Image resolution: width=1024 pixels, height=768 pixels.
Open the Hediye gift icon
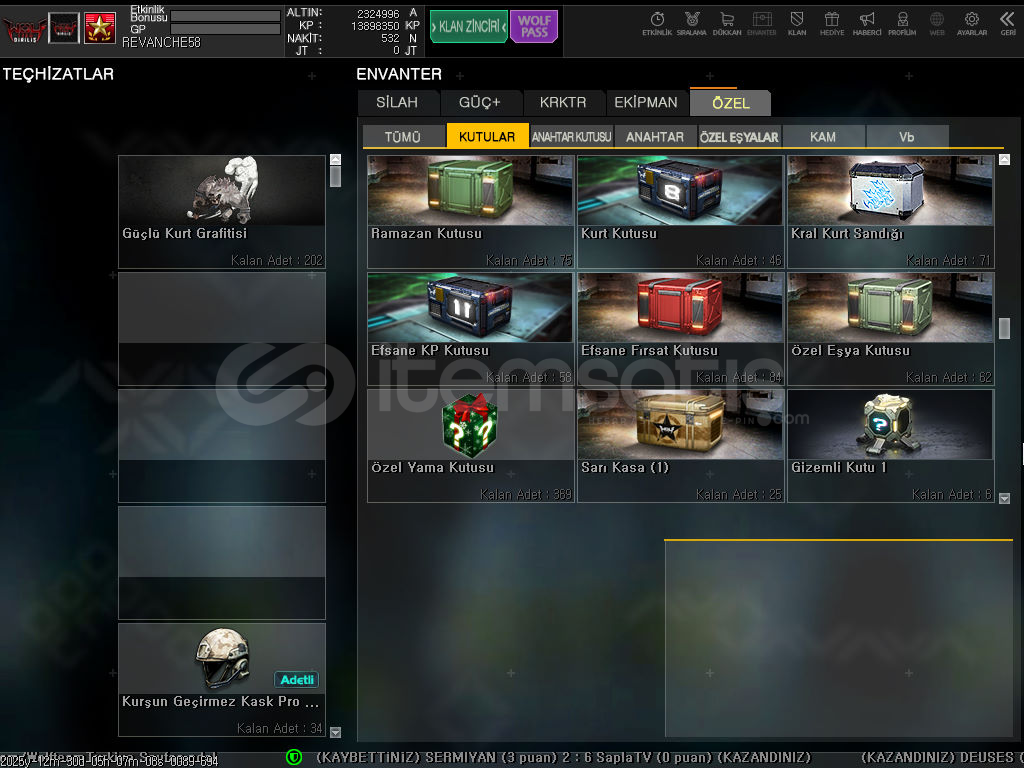tap(832, 23)
